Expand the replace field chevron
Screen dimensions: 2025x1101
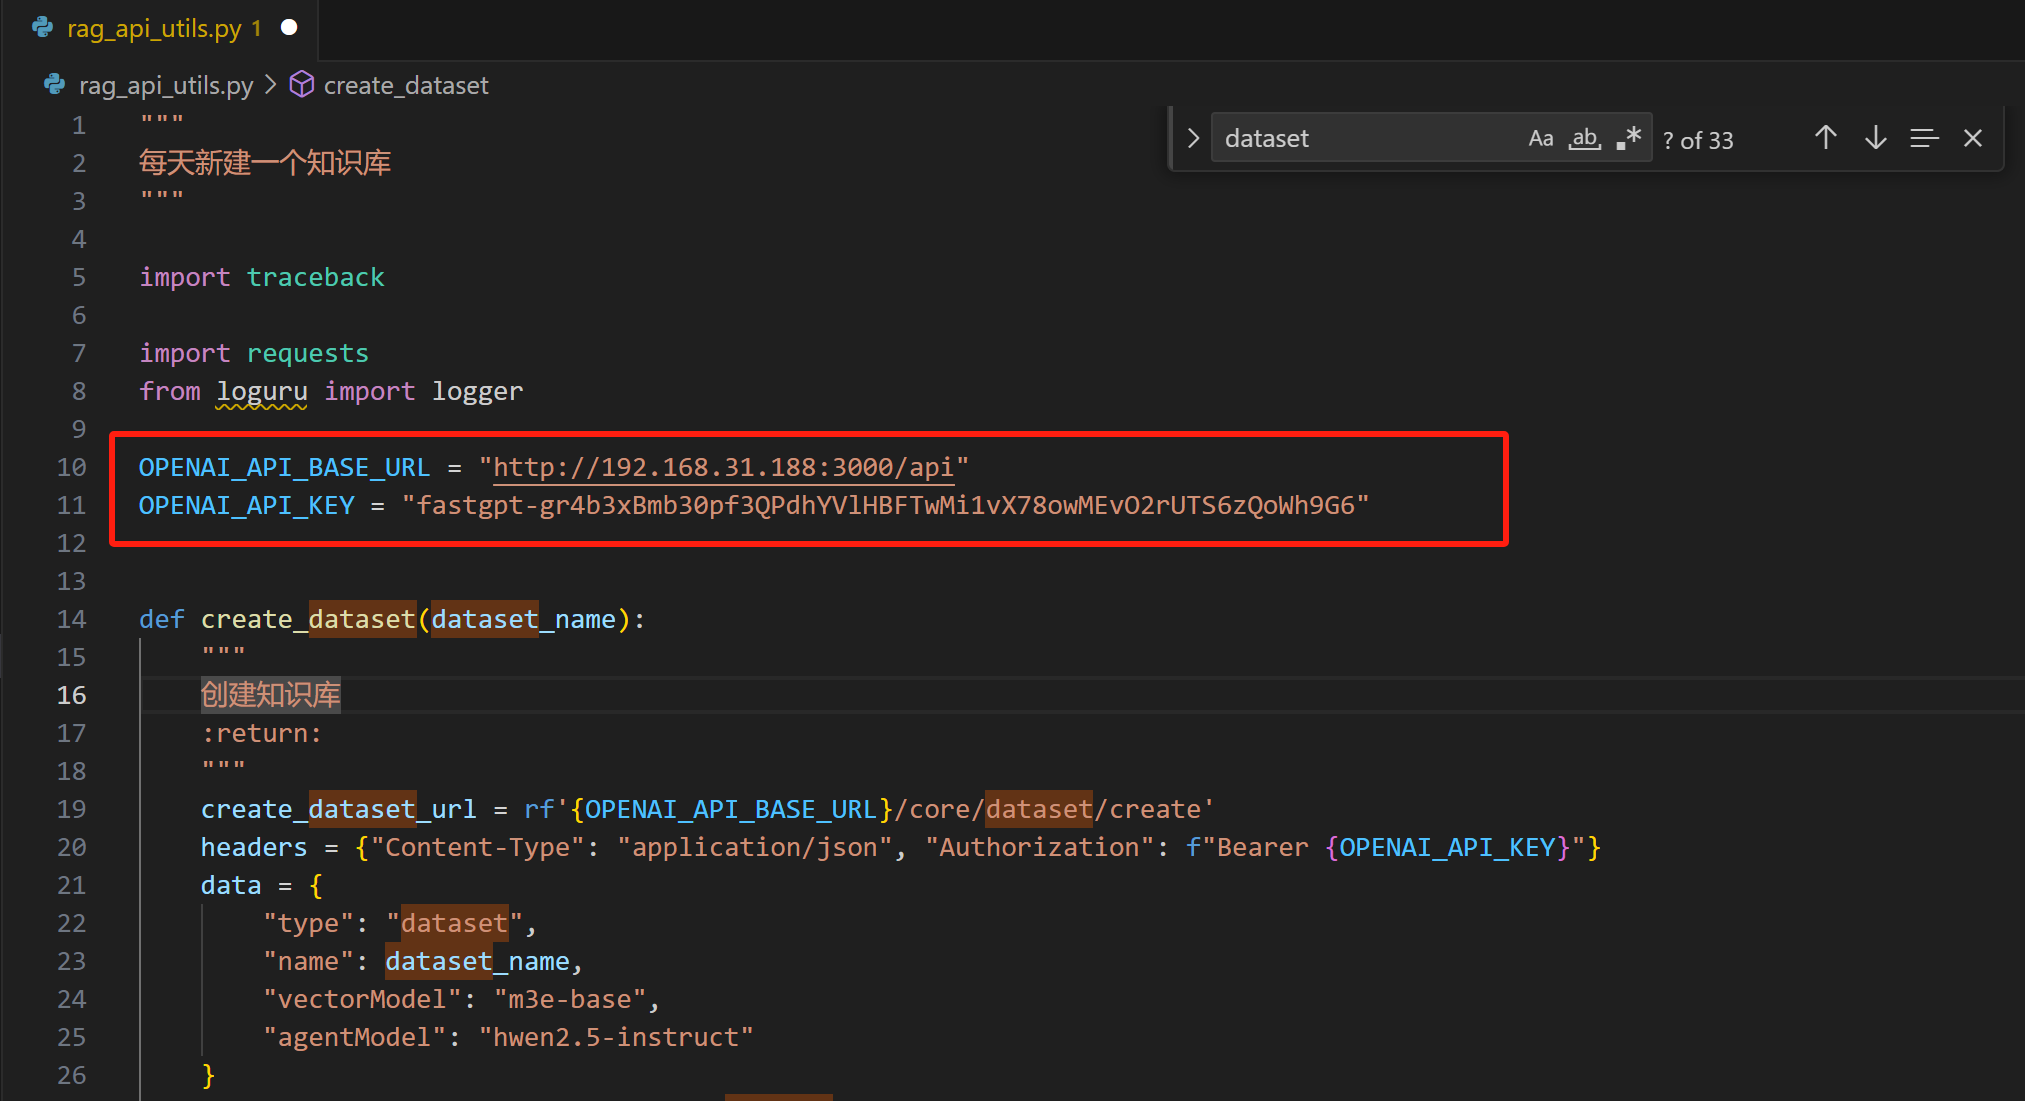pos(1193,138)
